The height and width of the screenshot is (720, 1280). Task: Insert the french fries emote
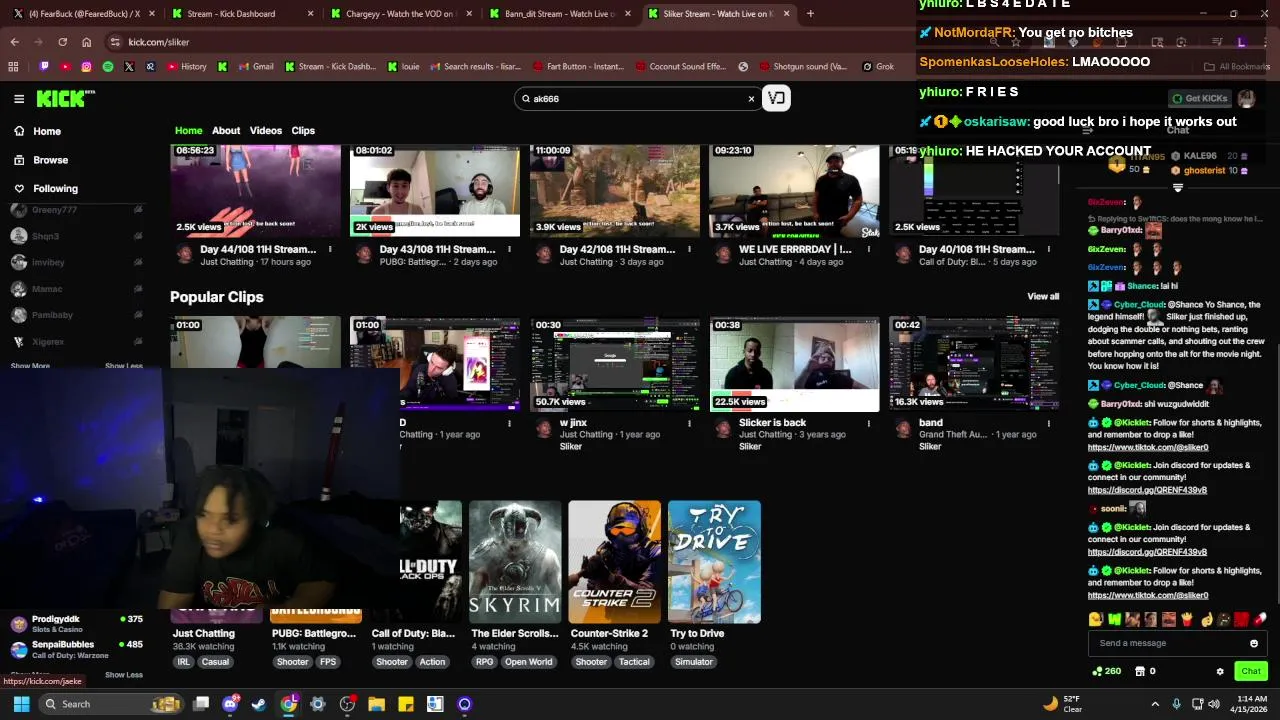click(x=1187, y=619)
